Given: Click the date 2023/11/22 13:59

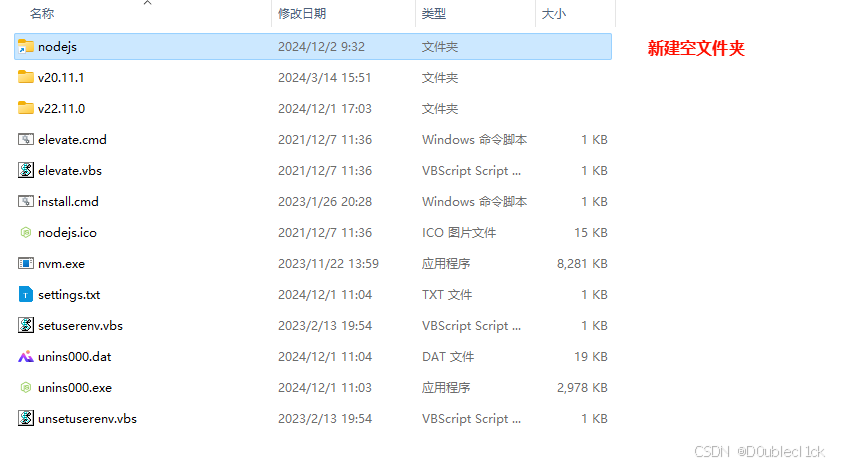Looking at the screenshot, I should [x=328, y=264].
